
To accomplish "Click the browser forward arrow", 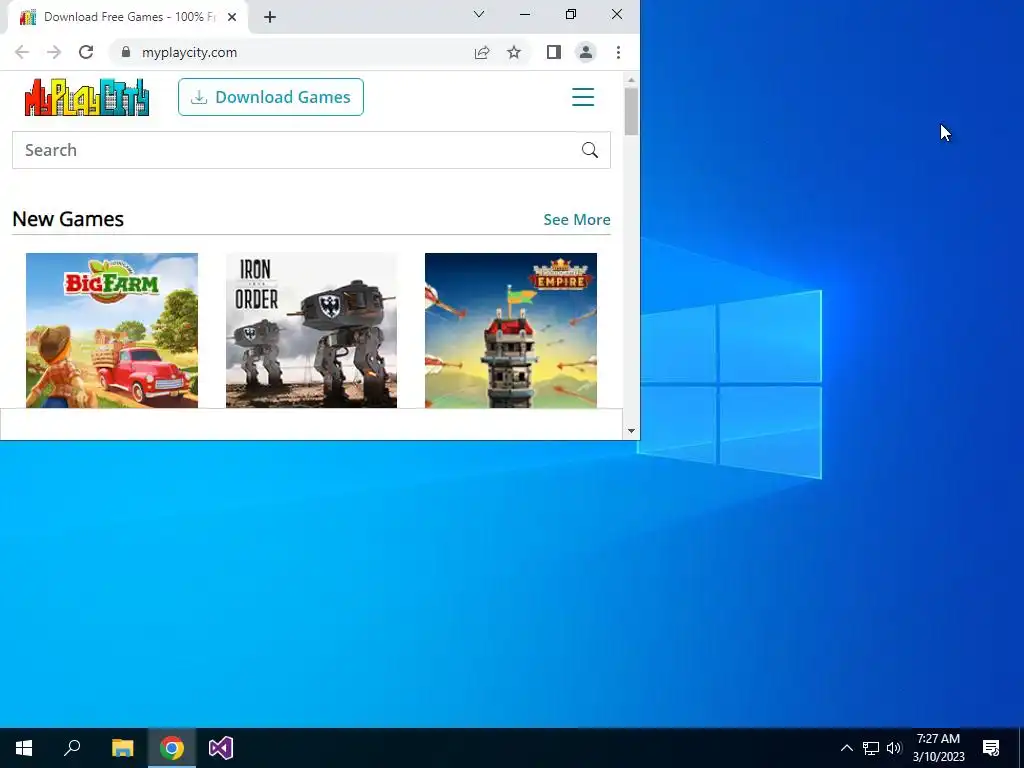I will click(x=54, y=52).
